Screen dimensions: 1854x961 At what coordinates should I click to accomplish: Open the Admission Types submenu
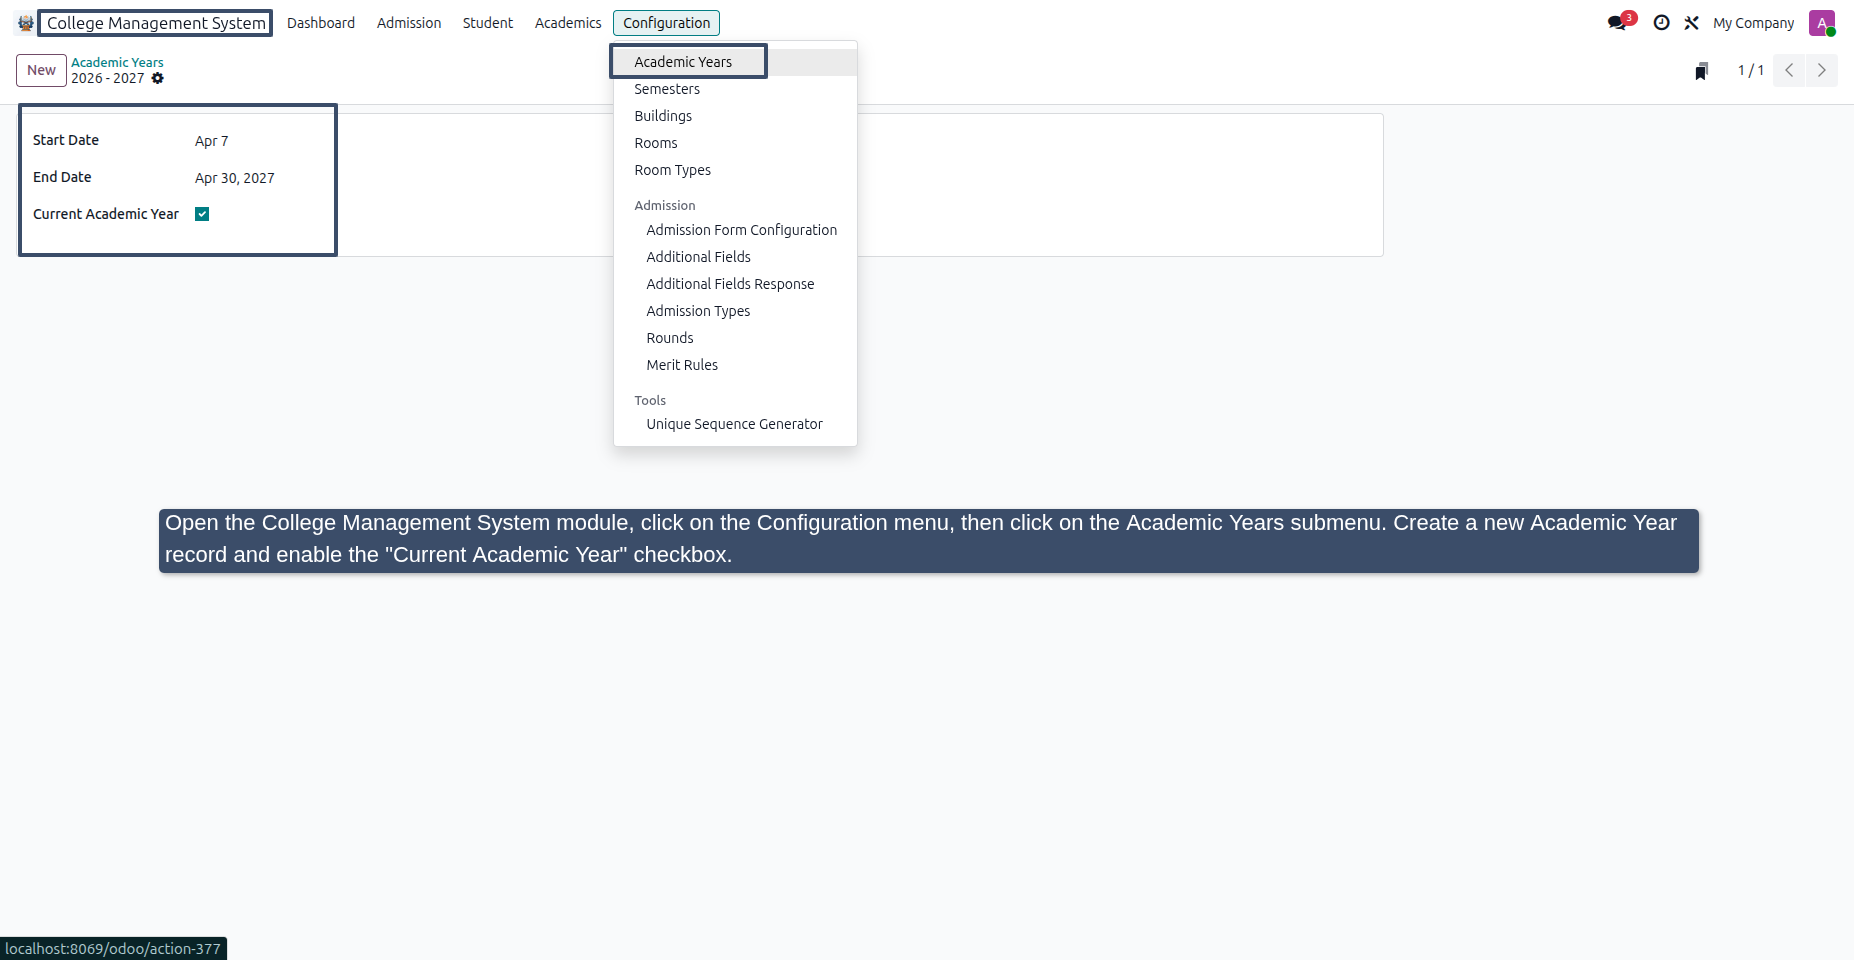[735, 311]
